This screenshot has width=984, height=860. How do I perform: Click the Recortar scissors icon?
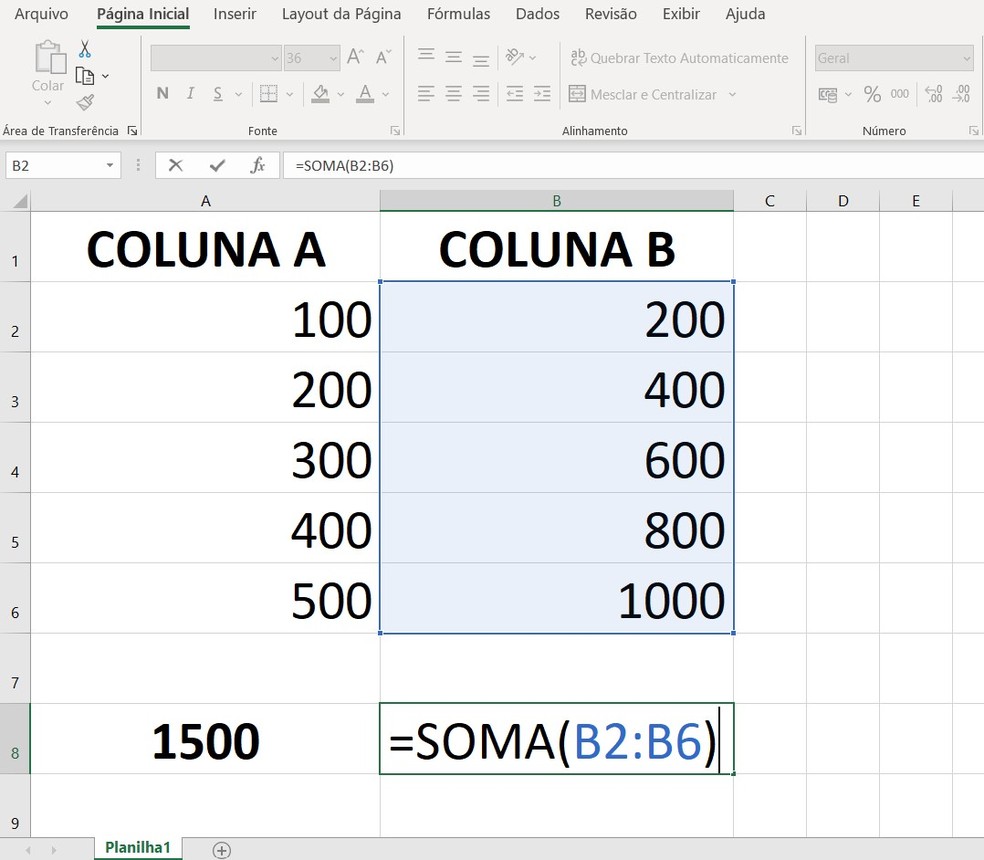(84, 47)
